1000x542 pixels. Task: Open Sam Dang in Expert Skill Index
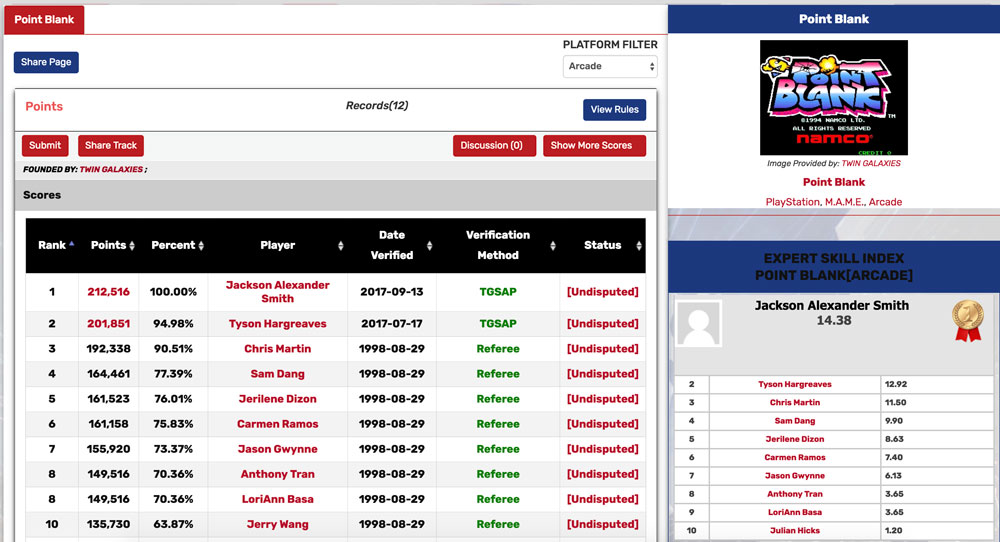click(795, 421)
